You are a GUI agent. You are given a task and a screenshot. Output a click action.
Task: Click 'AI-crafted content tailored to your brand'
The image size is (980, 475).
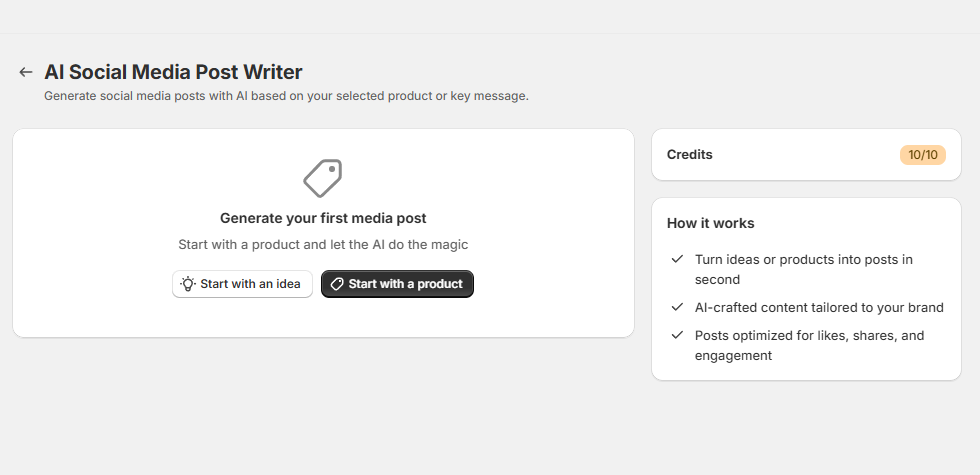(819, 308)
